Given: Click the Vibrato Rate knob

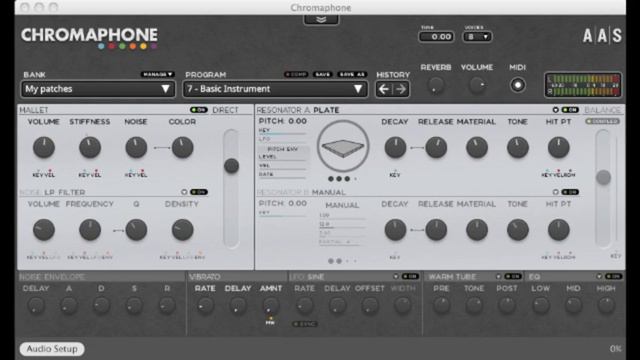Looking at the screenshot, I should (205, 305).
